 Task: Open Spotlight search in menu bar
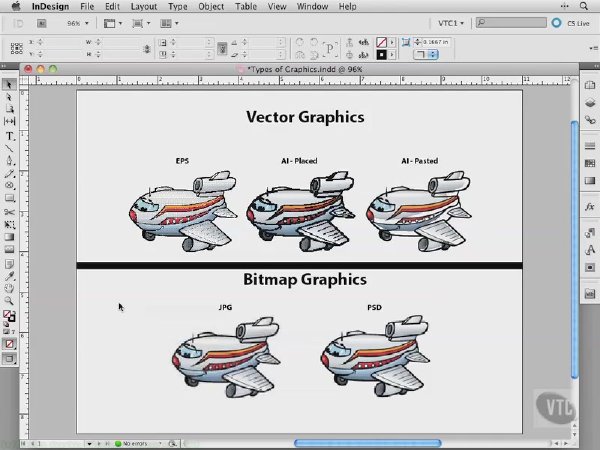584,6
